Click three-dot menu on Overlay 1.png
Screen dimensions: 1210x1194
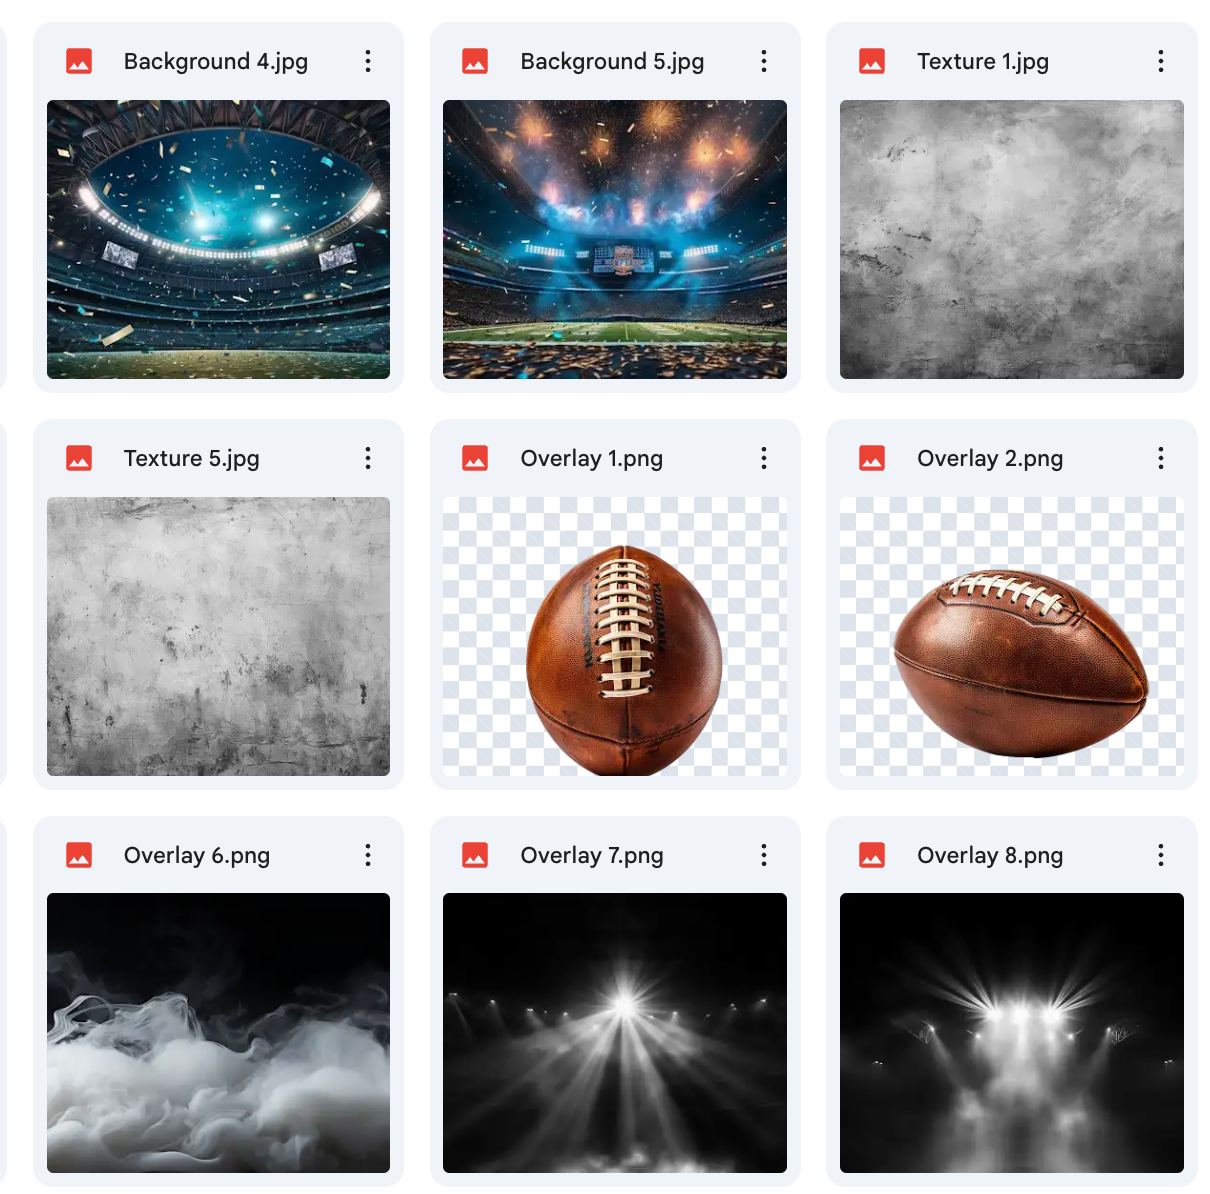764,458
